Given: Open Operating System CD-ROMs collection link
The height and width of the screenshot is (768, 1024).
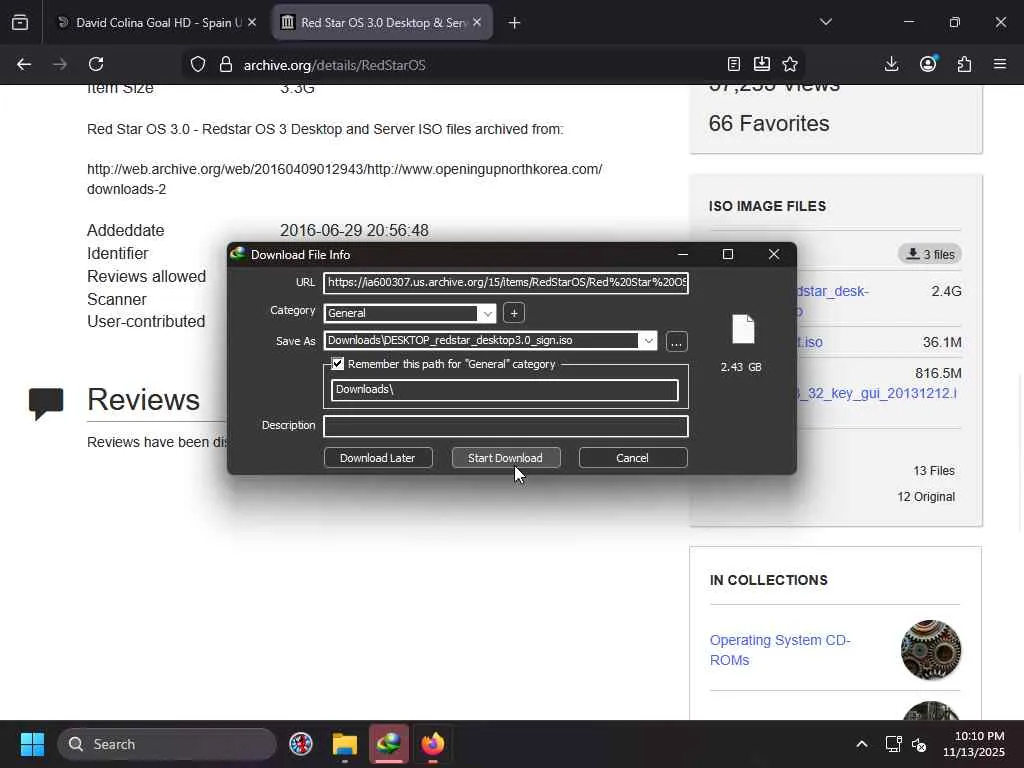Looking at the screenshot, I should pos(780,650).
